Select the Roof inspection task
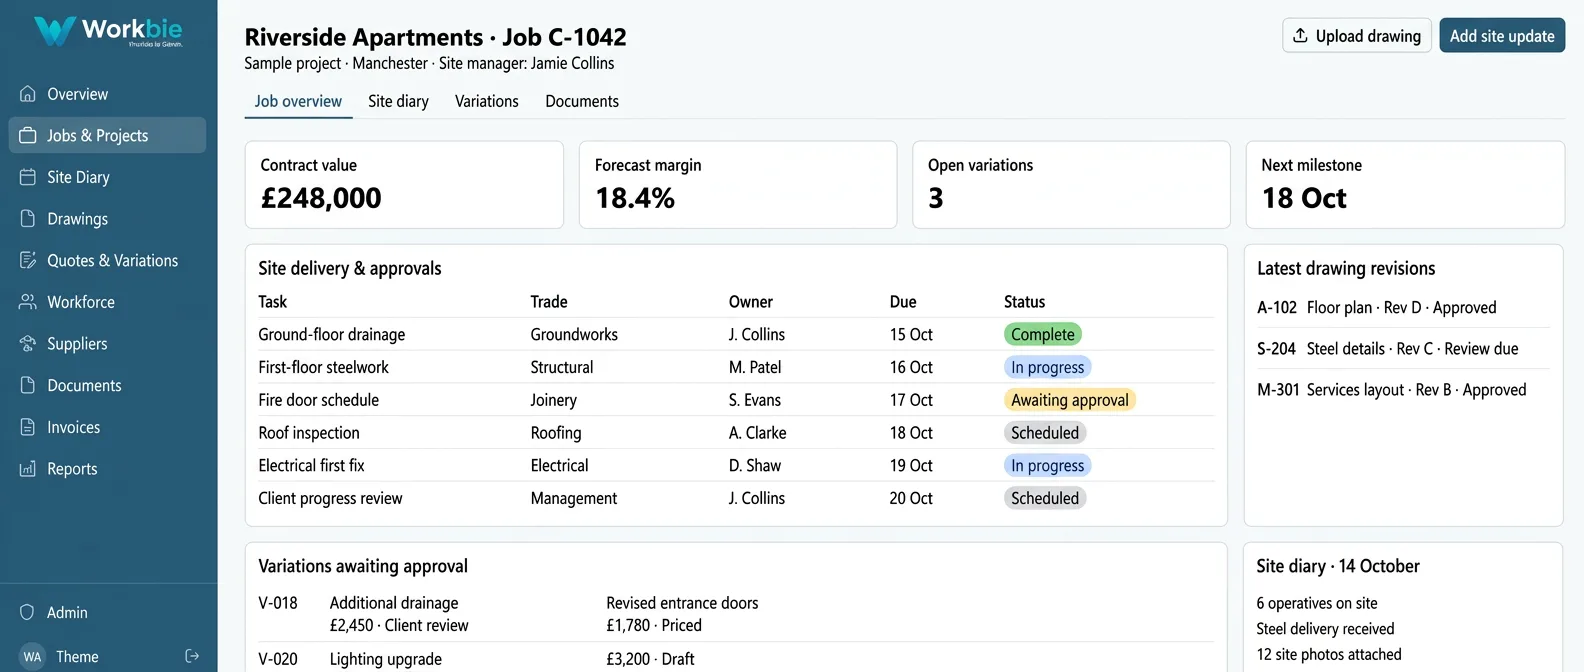The image size is (1584, 672). coord(309,433)
